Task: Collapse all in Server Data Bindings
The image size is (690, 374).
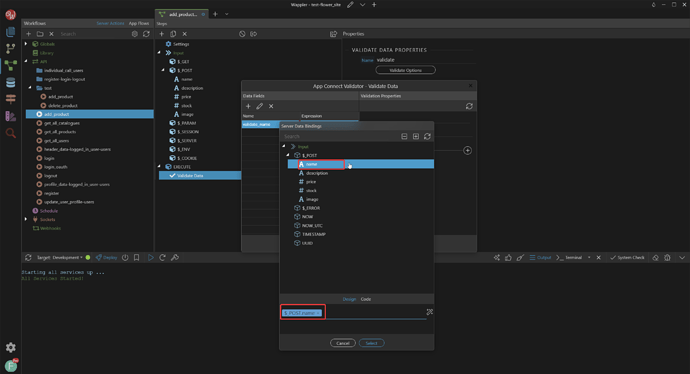Action: tap(404, 136)
